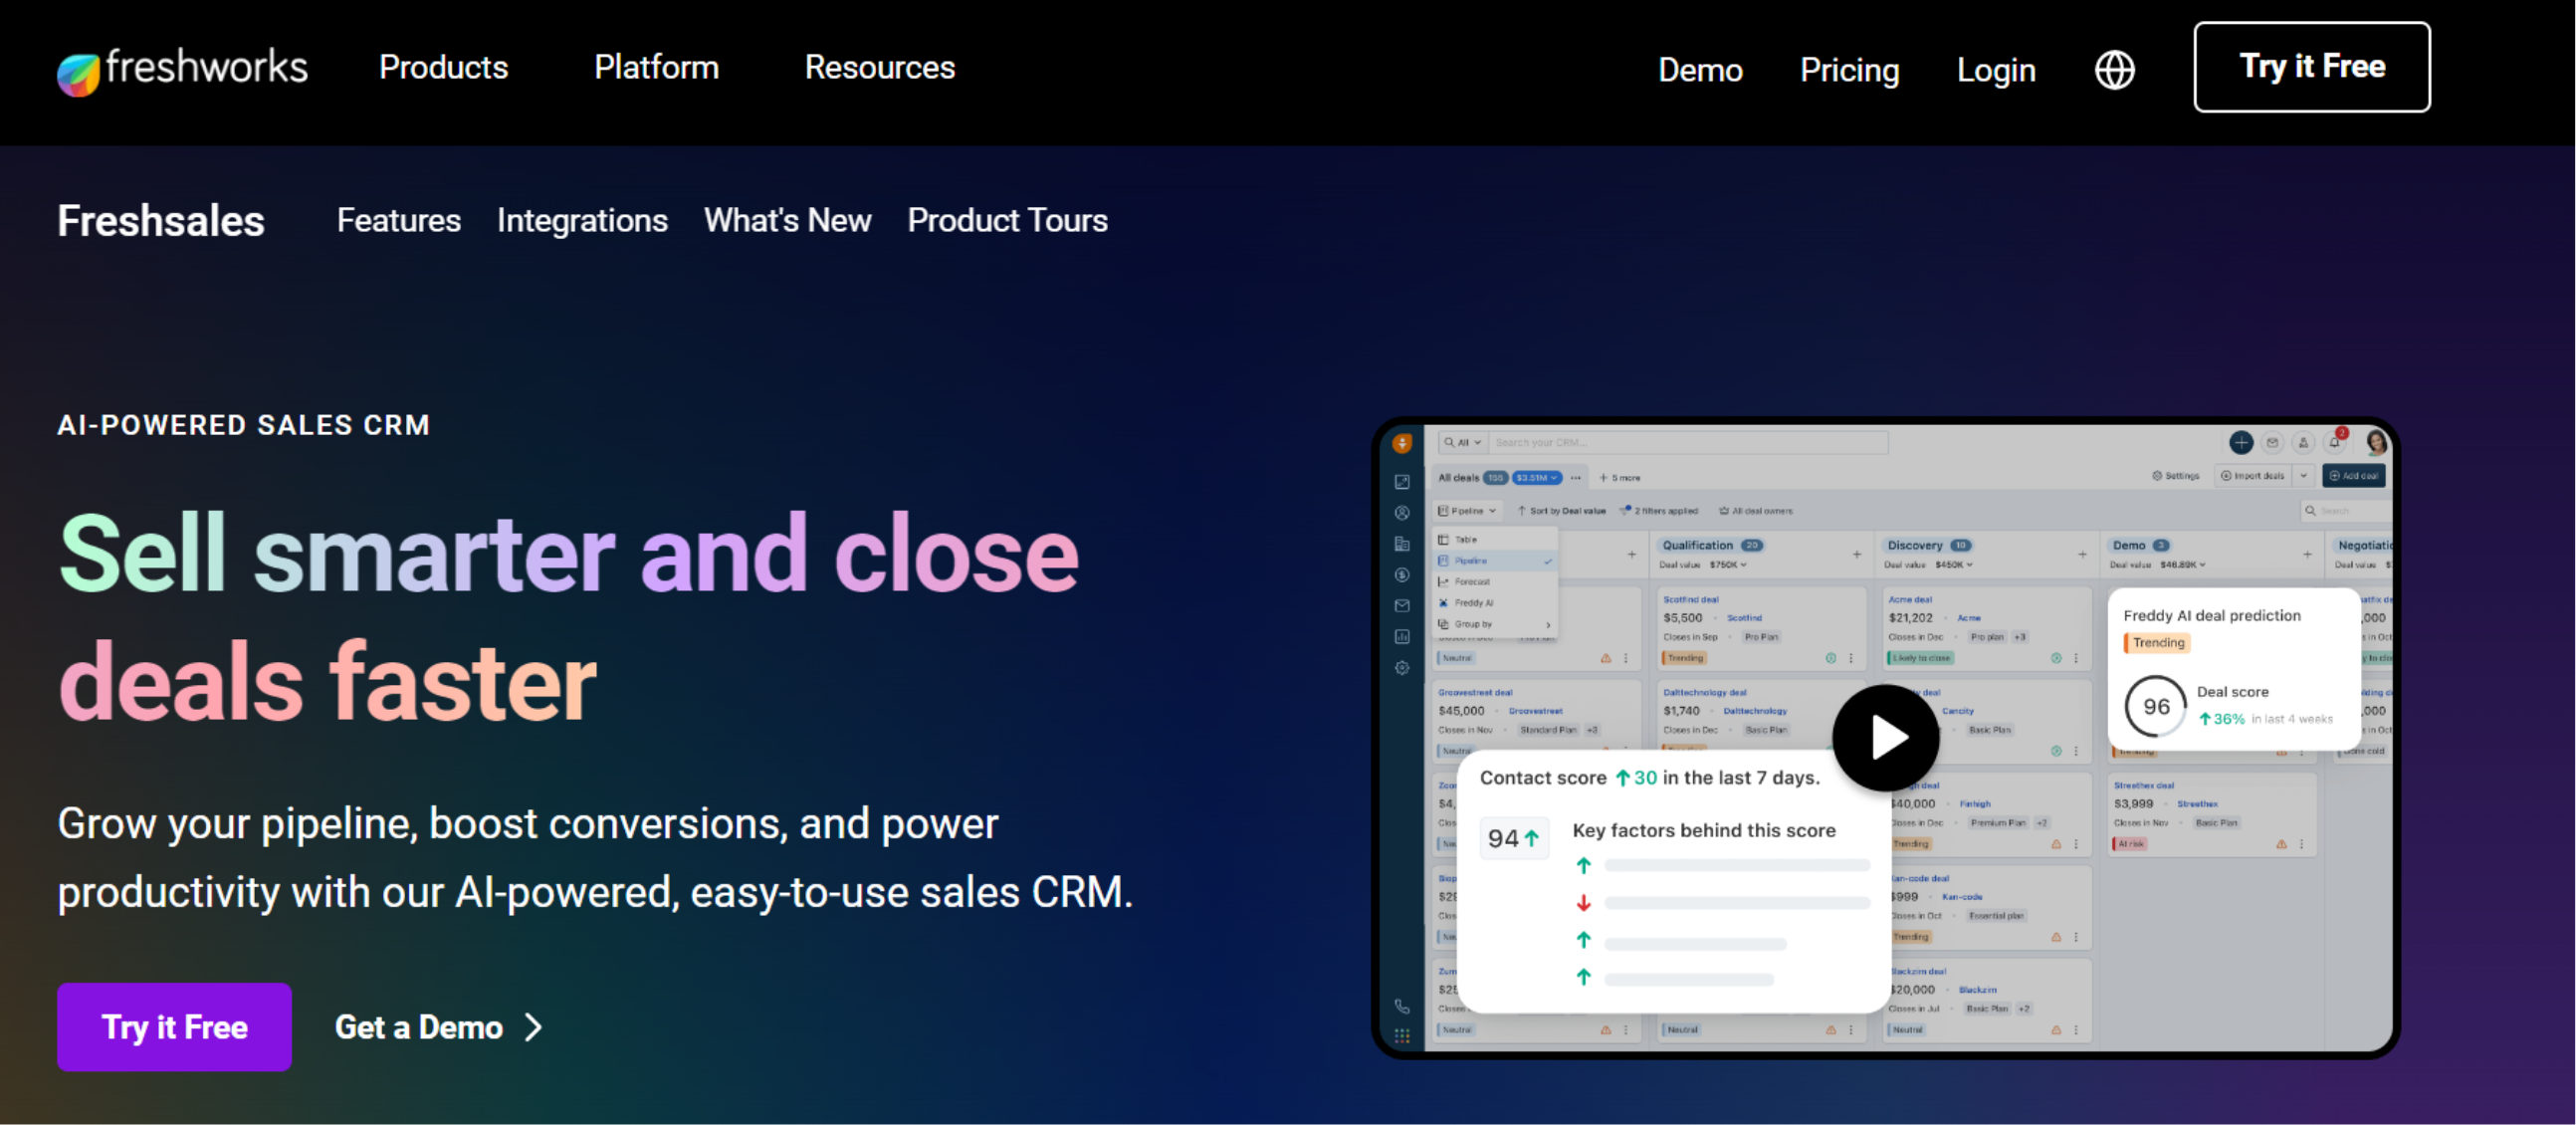Click the Freddy AI deal prediction card
The width and height of the screenshot is (2576, 1125).
pos(2233,669)
